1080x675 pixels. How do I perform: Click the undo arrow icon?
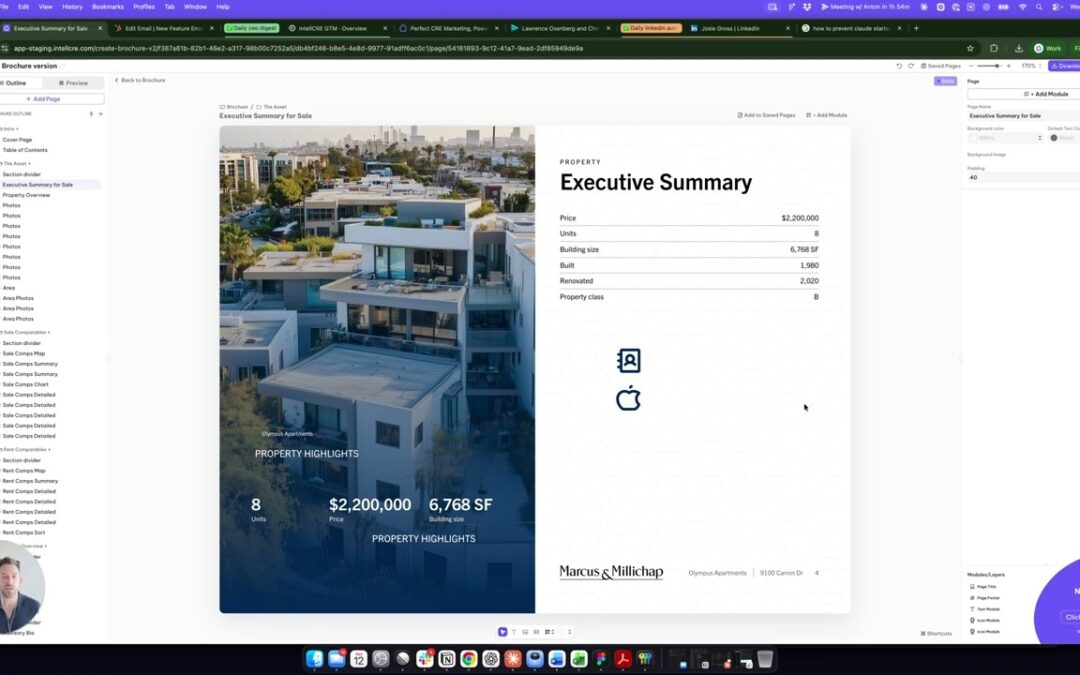point(899,66)
